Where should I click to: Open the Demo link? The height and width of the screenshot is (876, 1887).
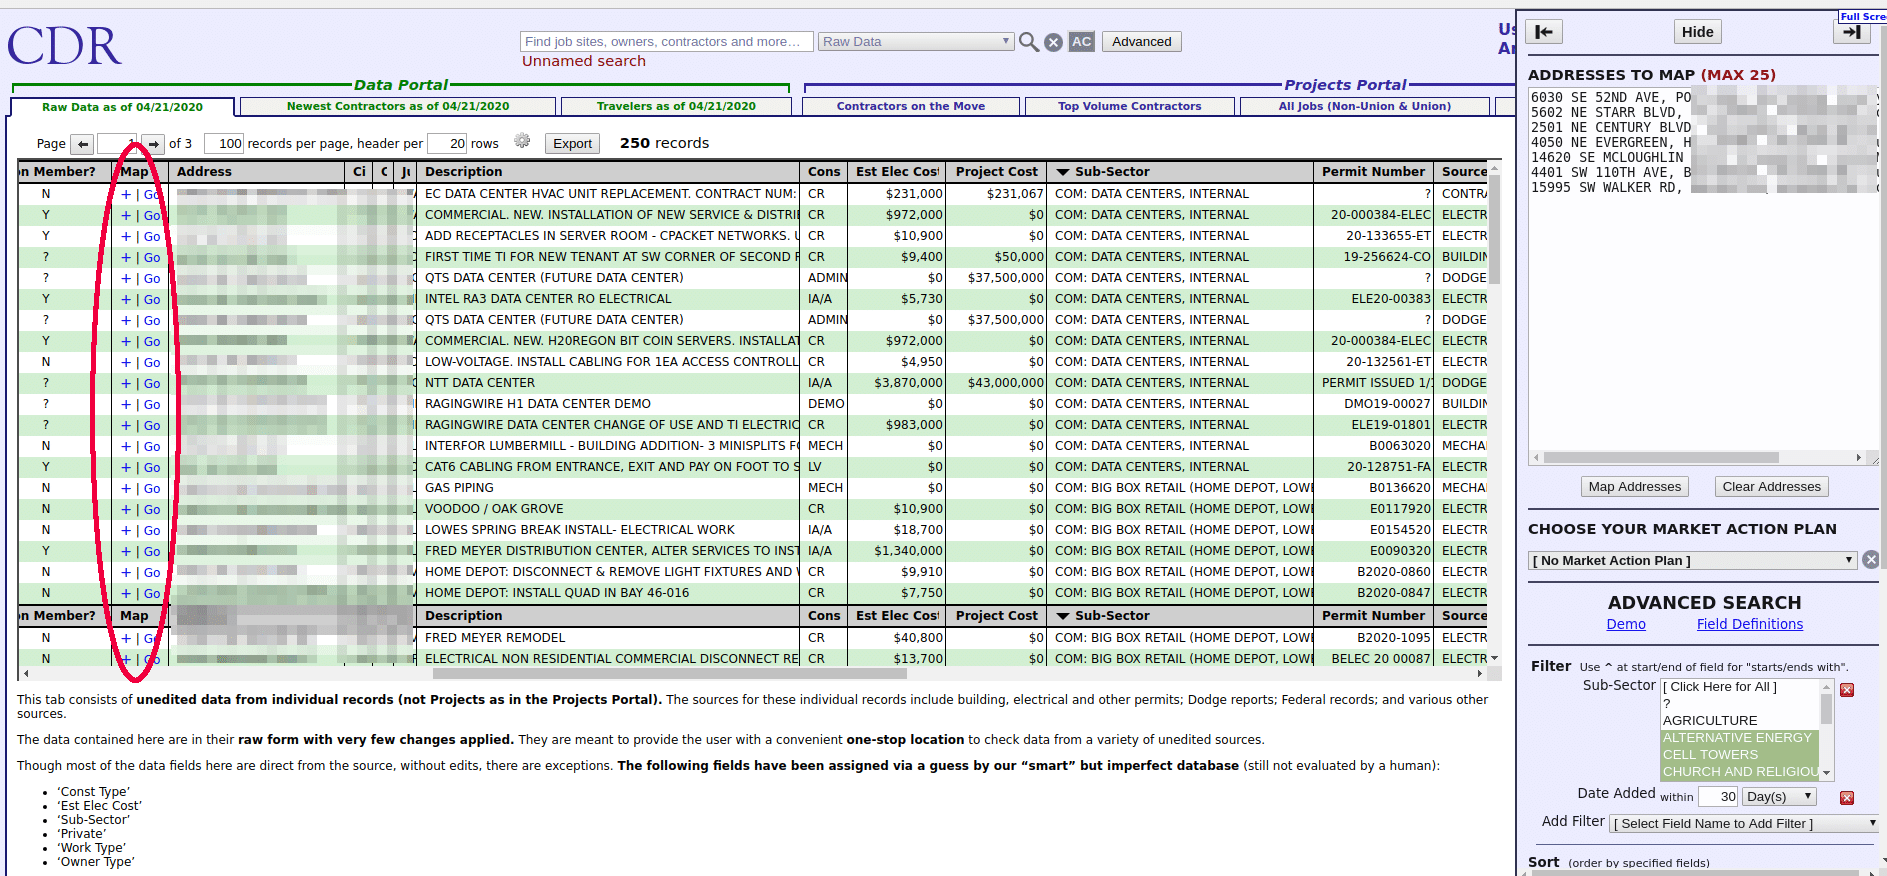[x=1626, y=624]
